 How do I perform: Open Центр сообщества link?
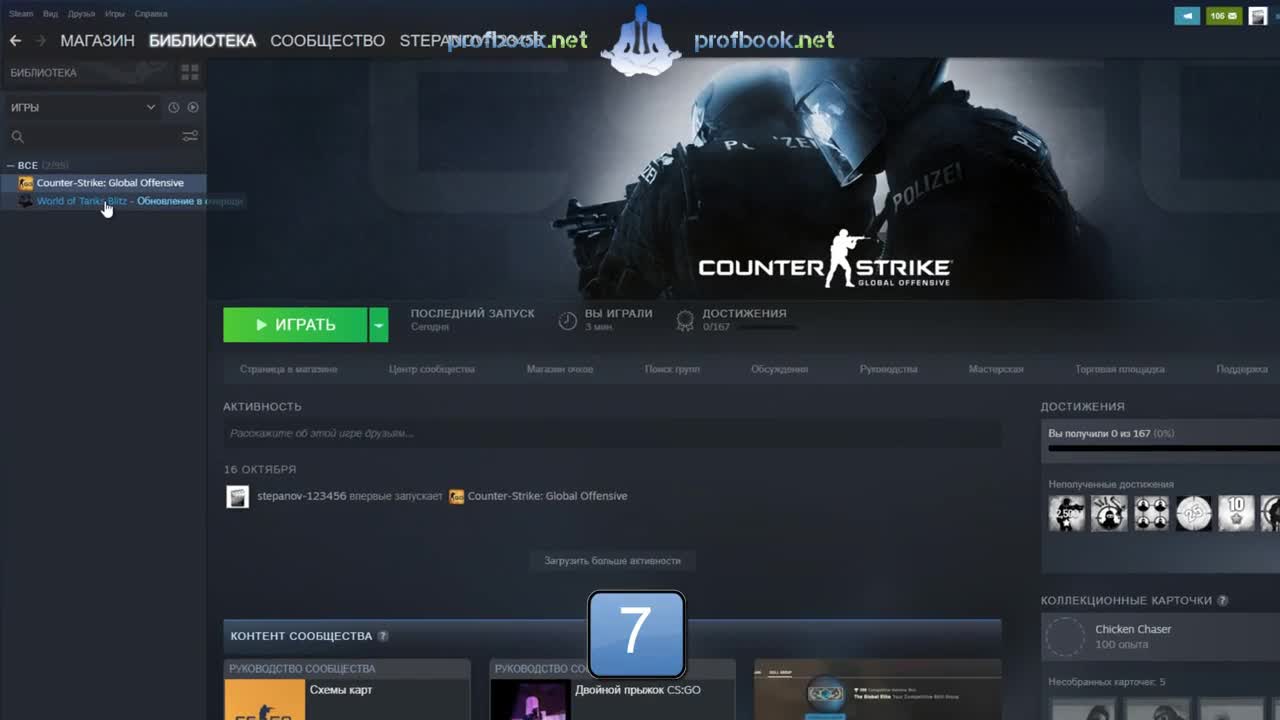(432, 369)
